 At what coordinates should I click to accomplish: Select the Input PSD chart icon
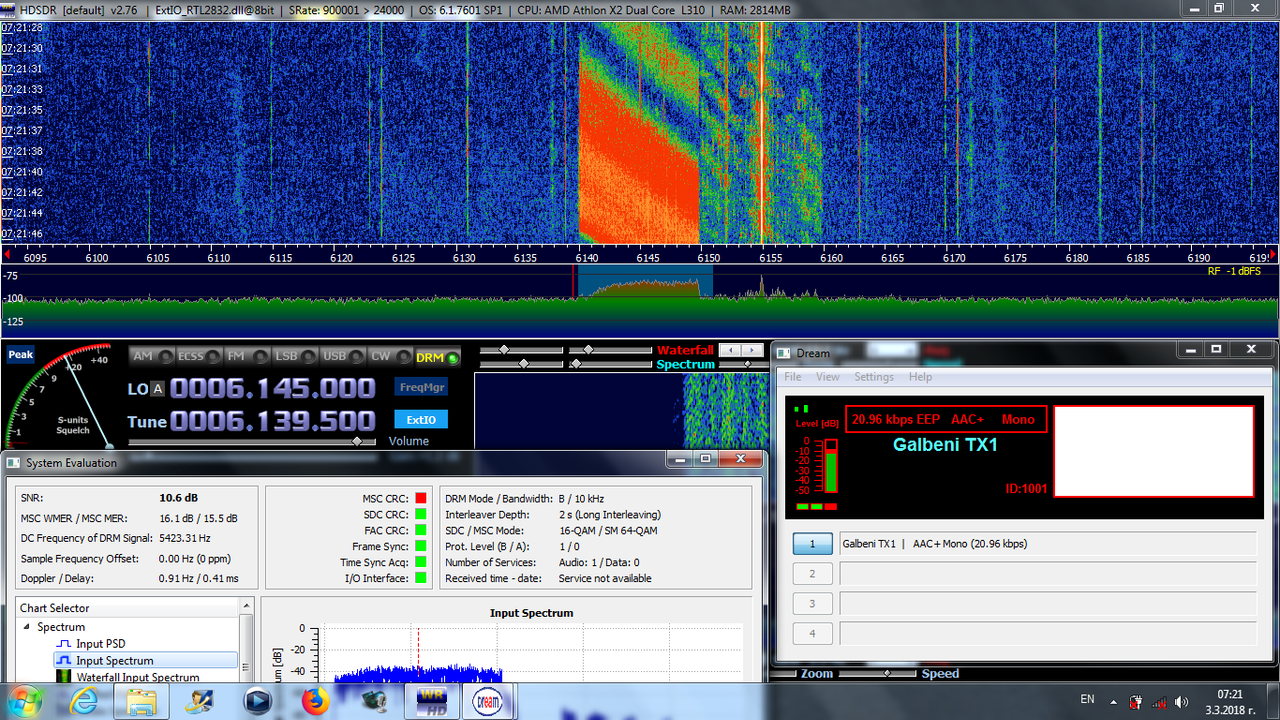pyautogui.click(x=63, y=644)
